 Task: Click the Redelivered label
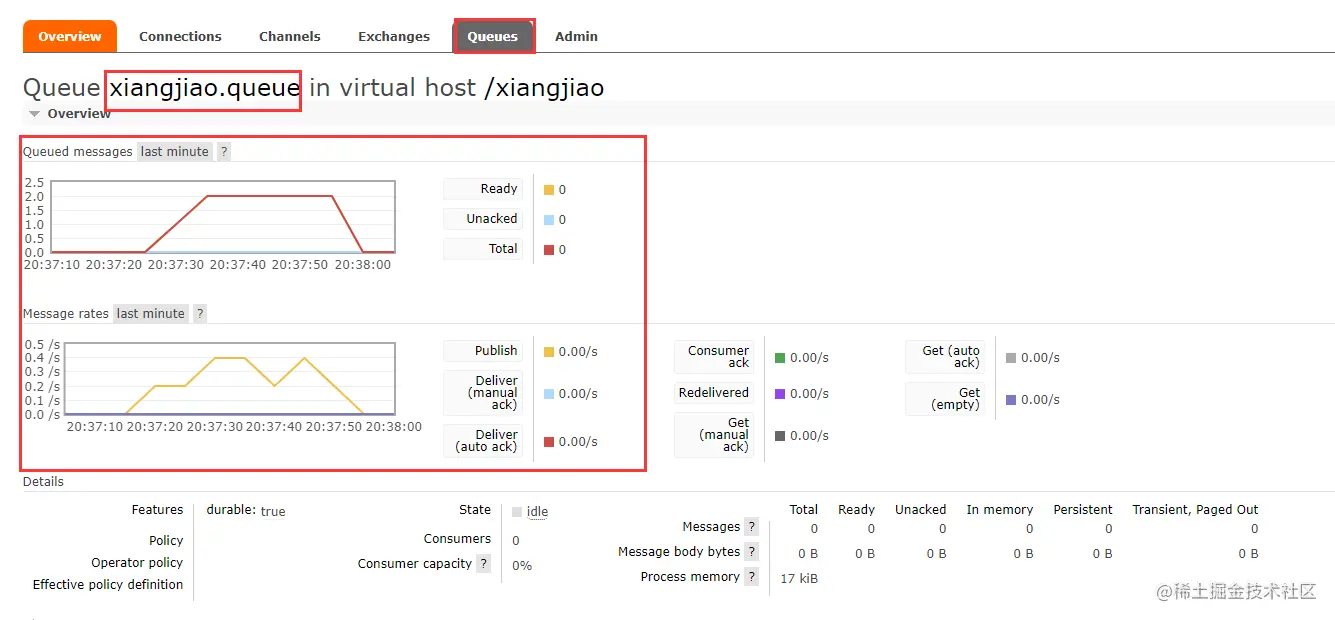[x=714, y=393]
